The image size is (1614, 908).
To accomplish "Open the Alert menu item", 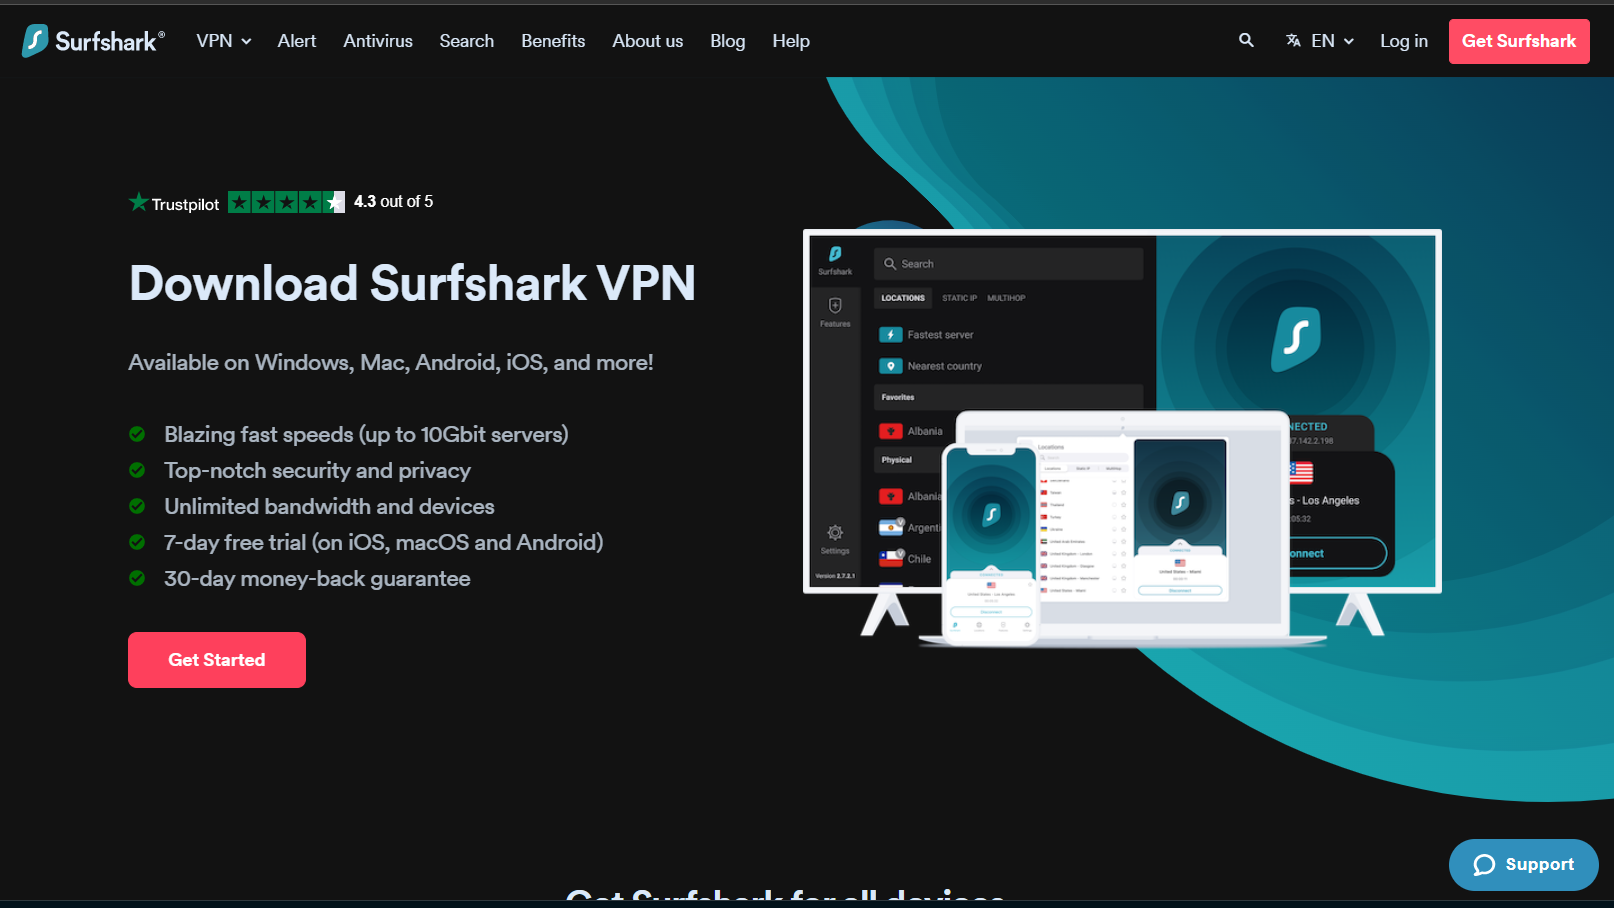I will 296,41.
